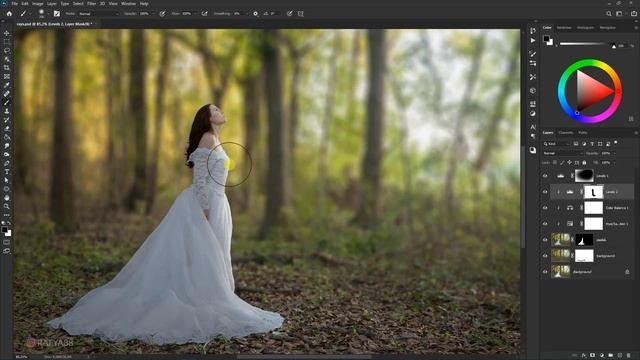The width and height of the screenshot is (640, 360).
Task: Open the layer blend mode dropdown
Action: click(x=563, y=153)
